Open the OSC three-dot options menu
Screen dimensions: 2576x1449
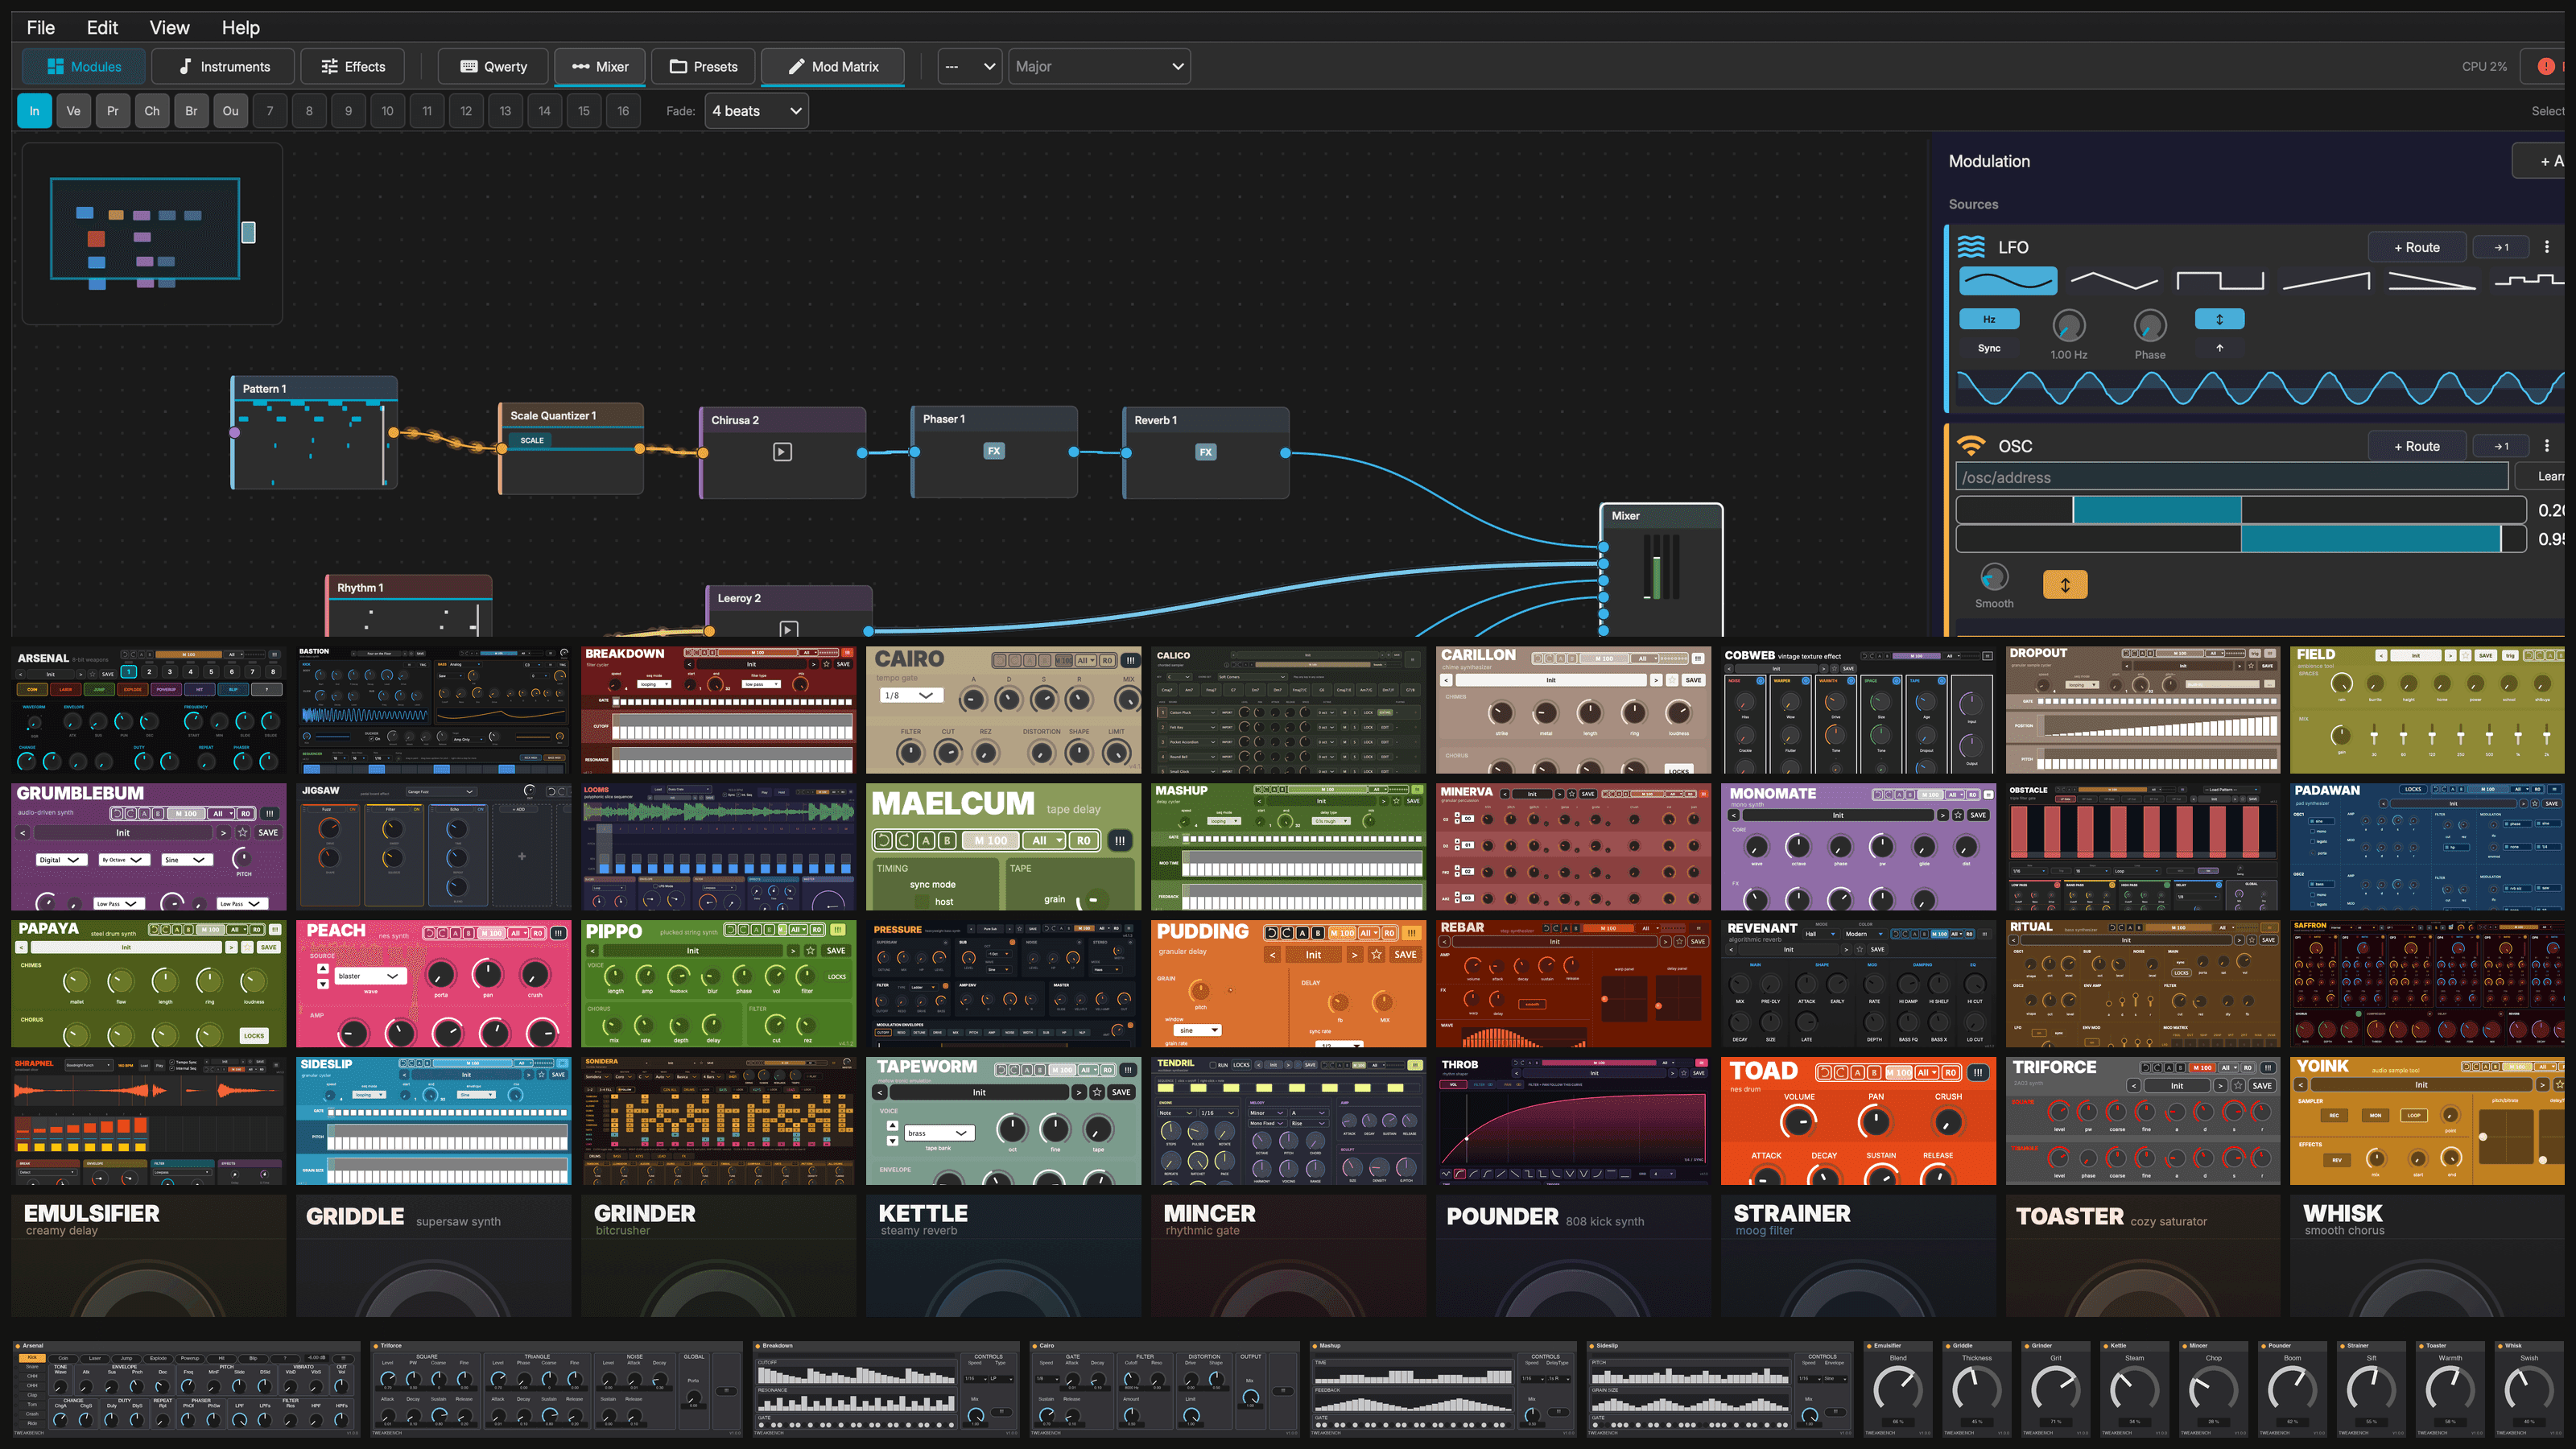(x=2547, y=446)
